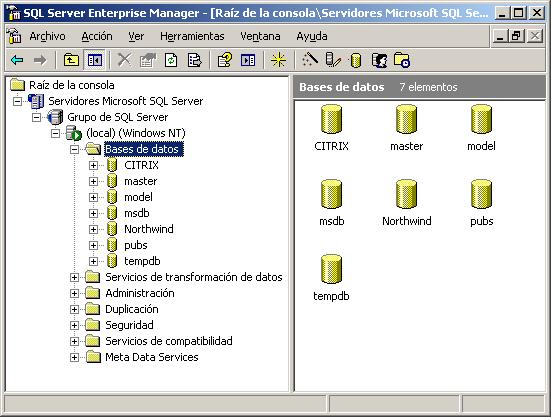551x417 pixels.
Task: Restore the inner console window
Action: click(517, 36)
